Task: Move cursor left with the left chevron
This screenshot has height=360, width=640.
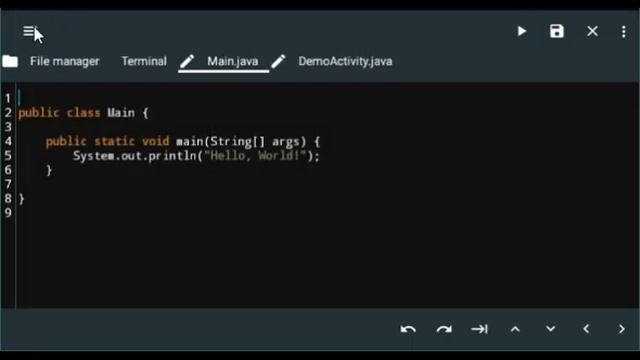Action: 586,329
